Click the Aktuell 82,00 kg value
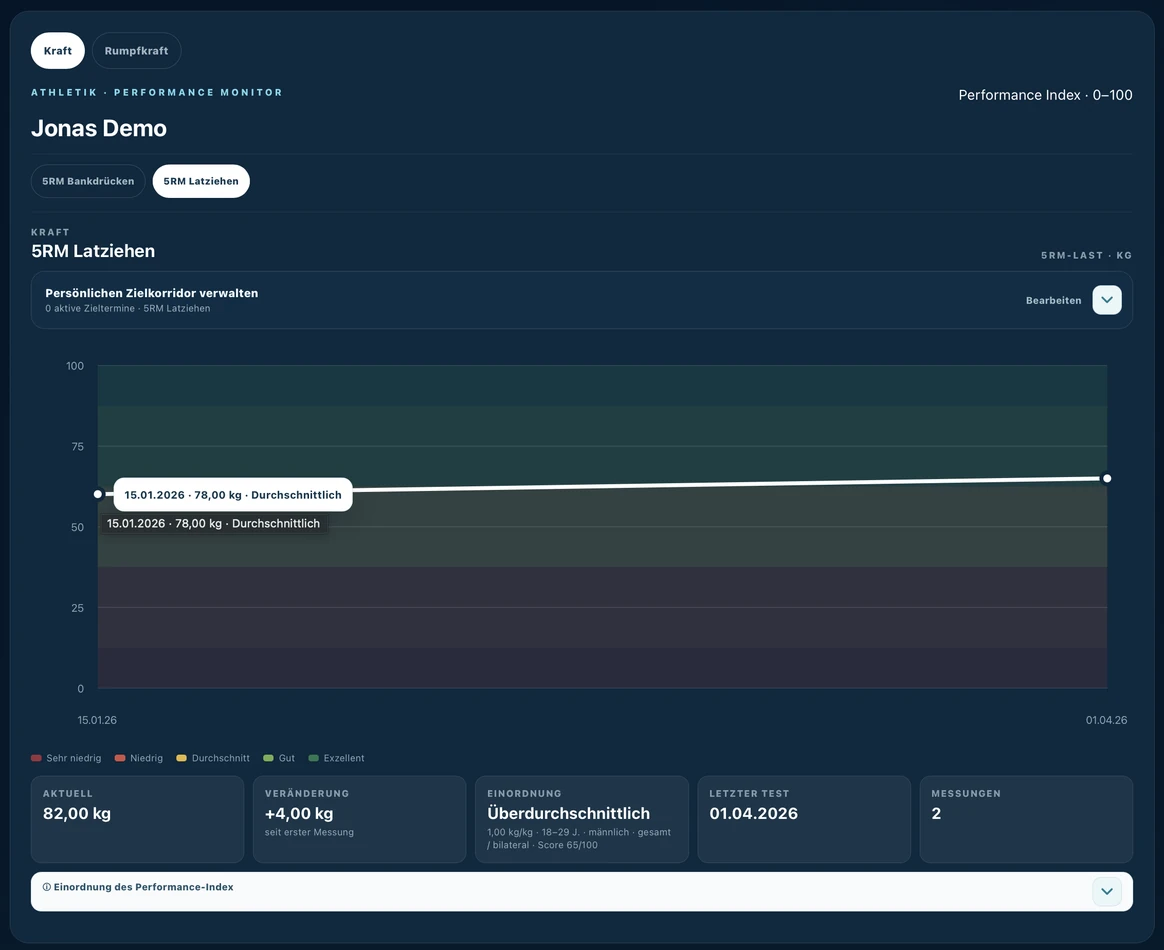Viewport: 1164px width, 950px height. tap(77, 813)
